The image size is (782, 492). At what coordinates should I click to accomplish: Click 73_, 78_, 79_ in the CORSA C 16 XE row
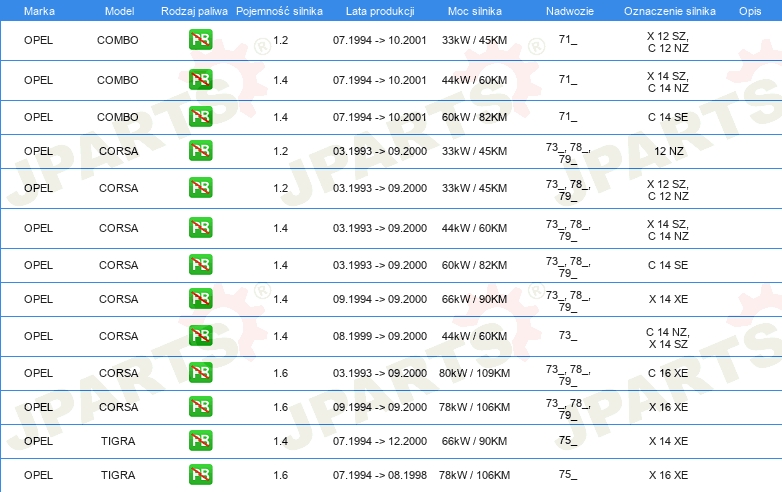[x=568, y=375]
